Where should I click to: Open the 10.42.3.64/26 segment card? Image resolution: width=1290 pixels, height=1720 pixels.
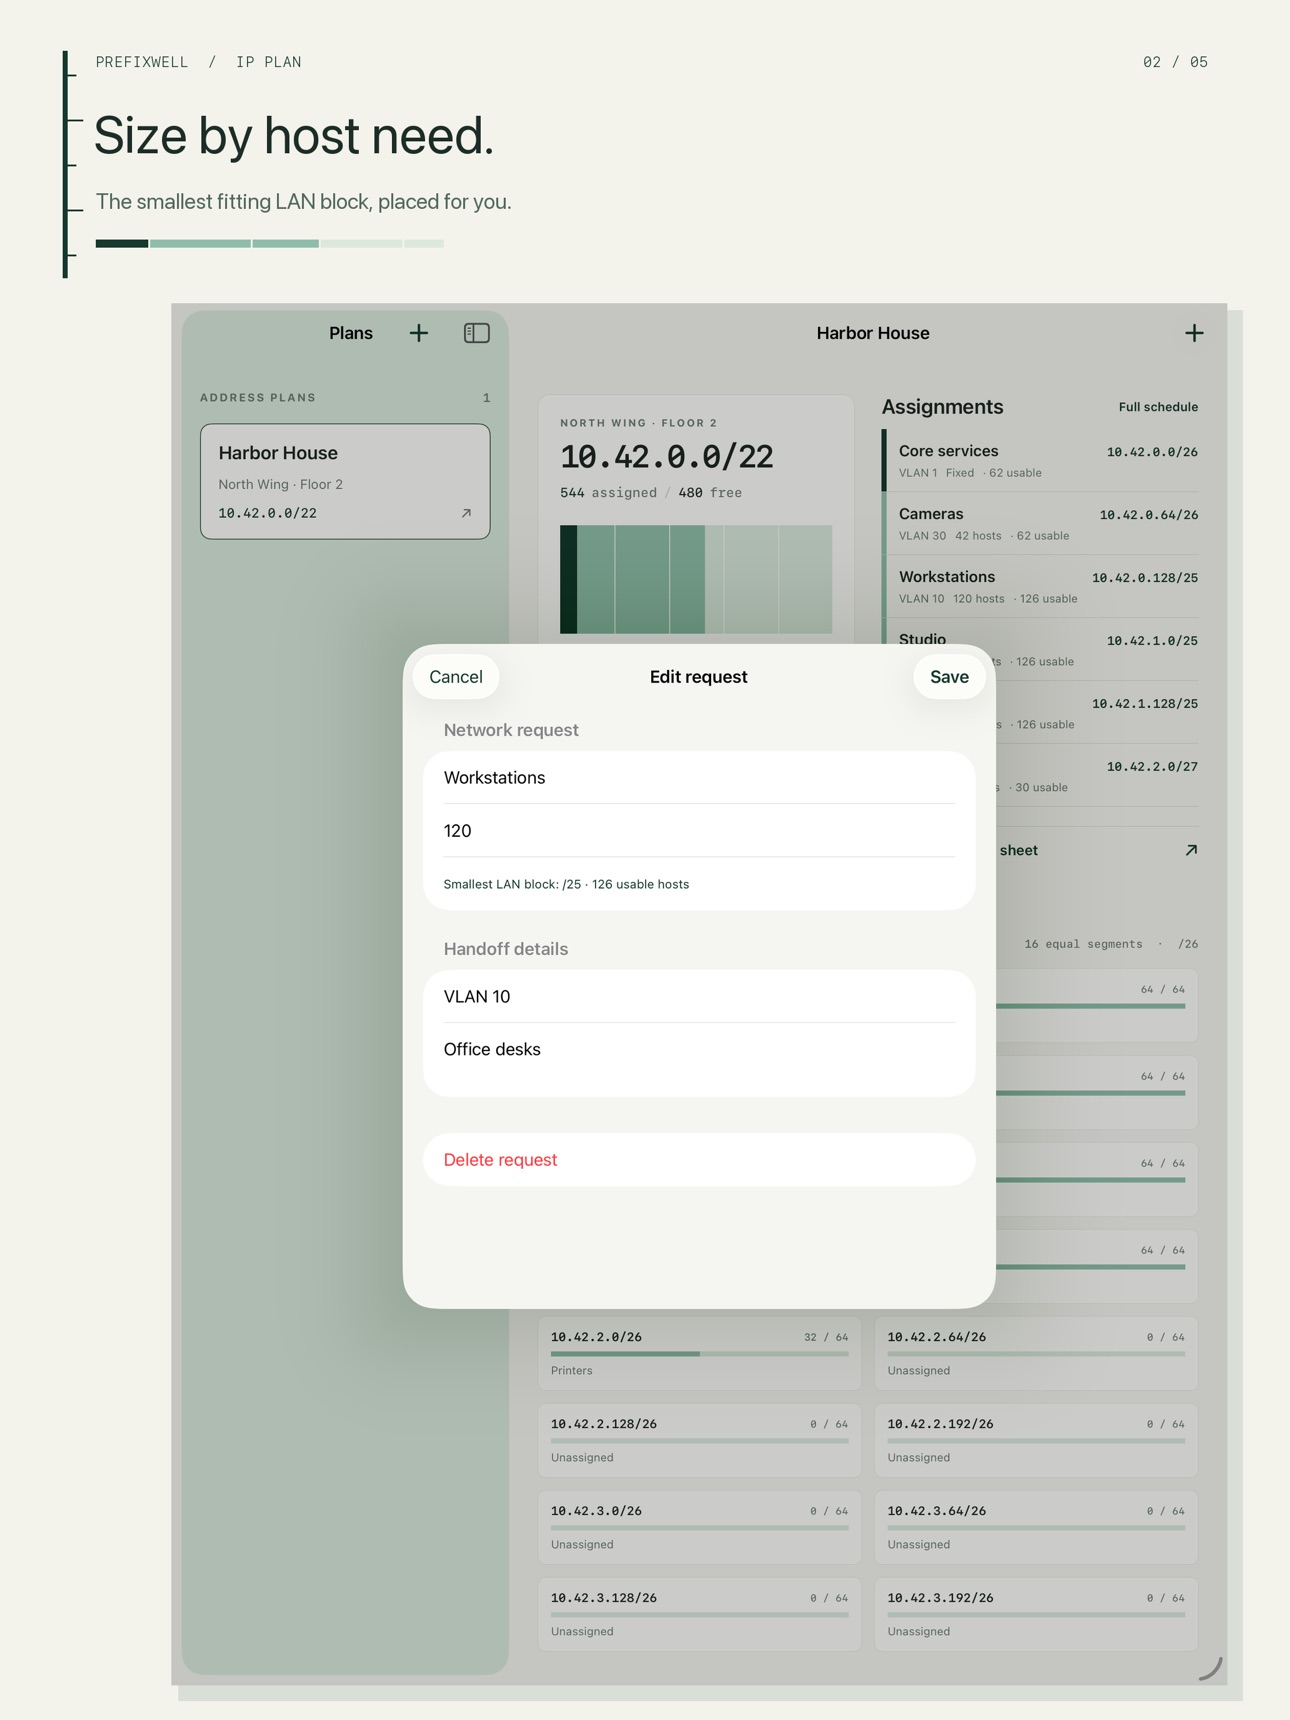click(x=1036, y=1527)
